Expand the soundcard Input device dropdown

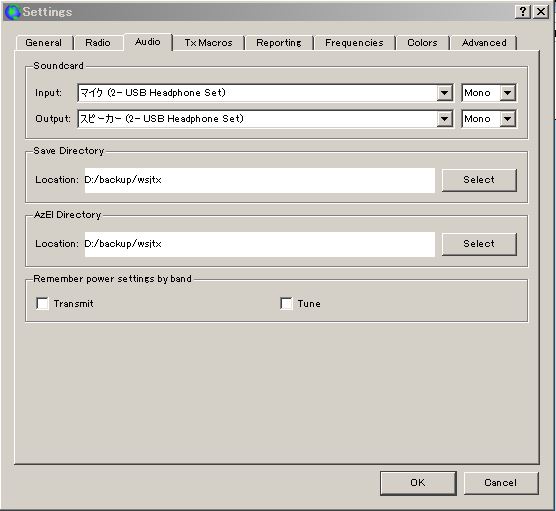[x=444, y=93]
